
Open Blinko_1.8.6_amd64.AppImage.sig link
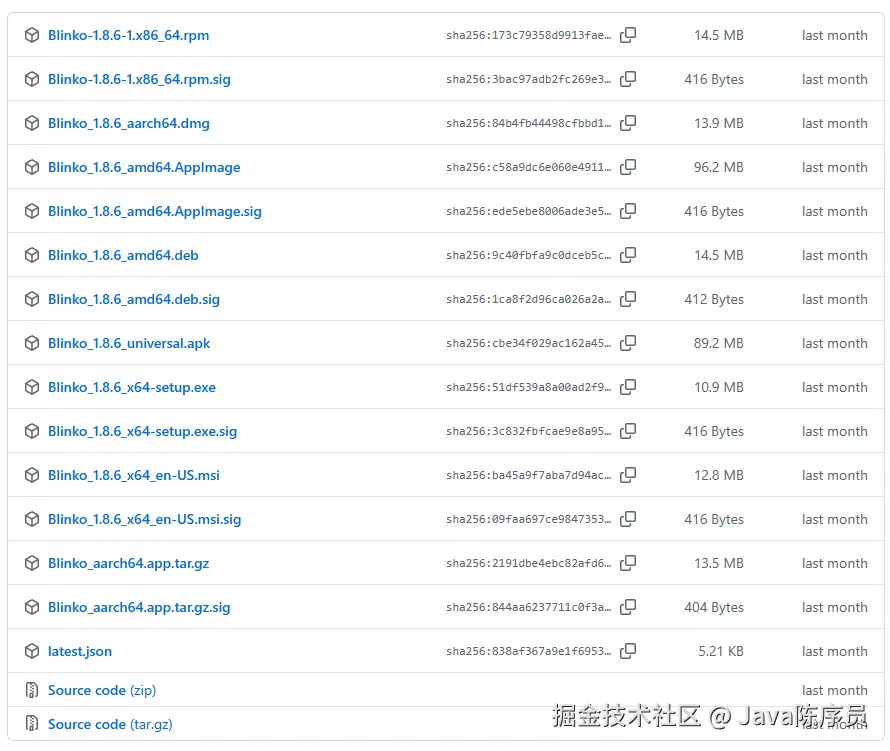point(155,211)
